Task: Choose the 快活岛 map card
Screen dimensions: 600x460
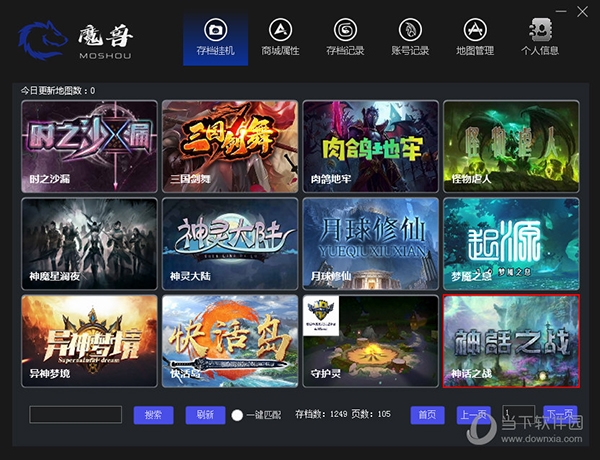Action: (x=230, y=341)
